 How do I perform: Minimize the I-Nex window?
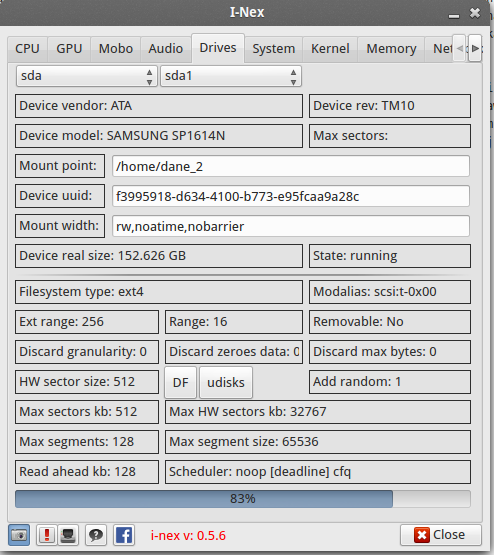tap(454, 15)
